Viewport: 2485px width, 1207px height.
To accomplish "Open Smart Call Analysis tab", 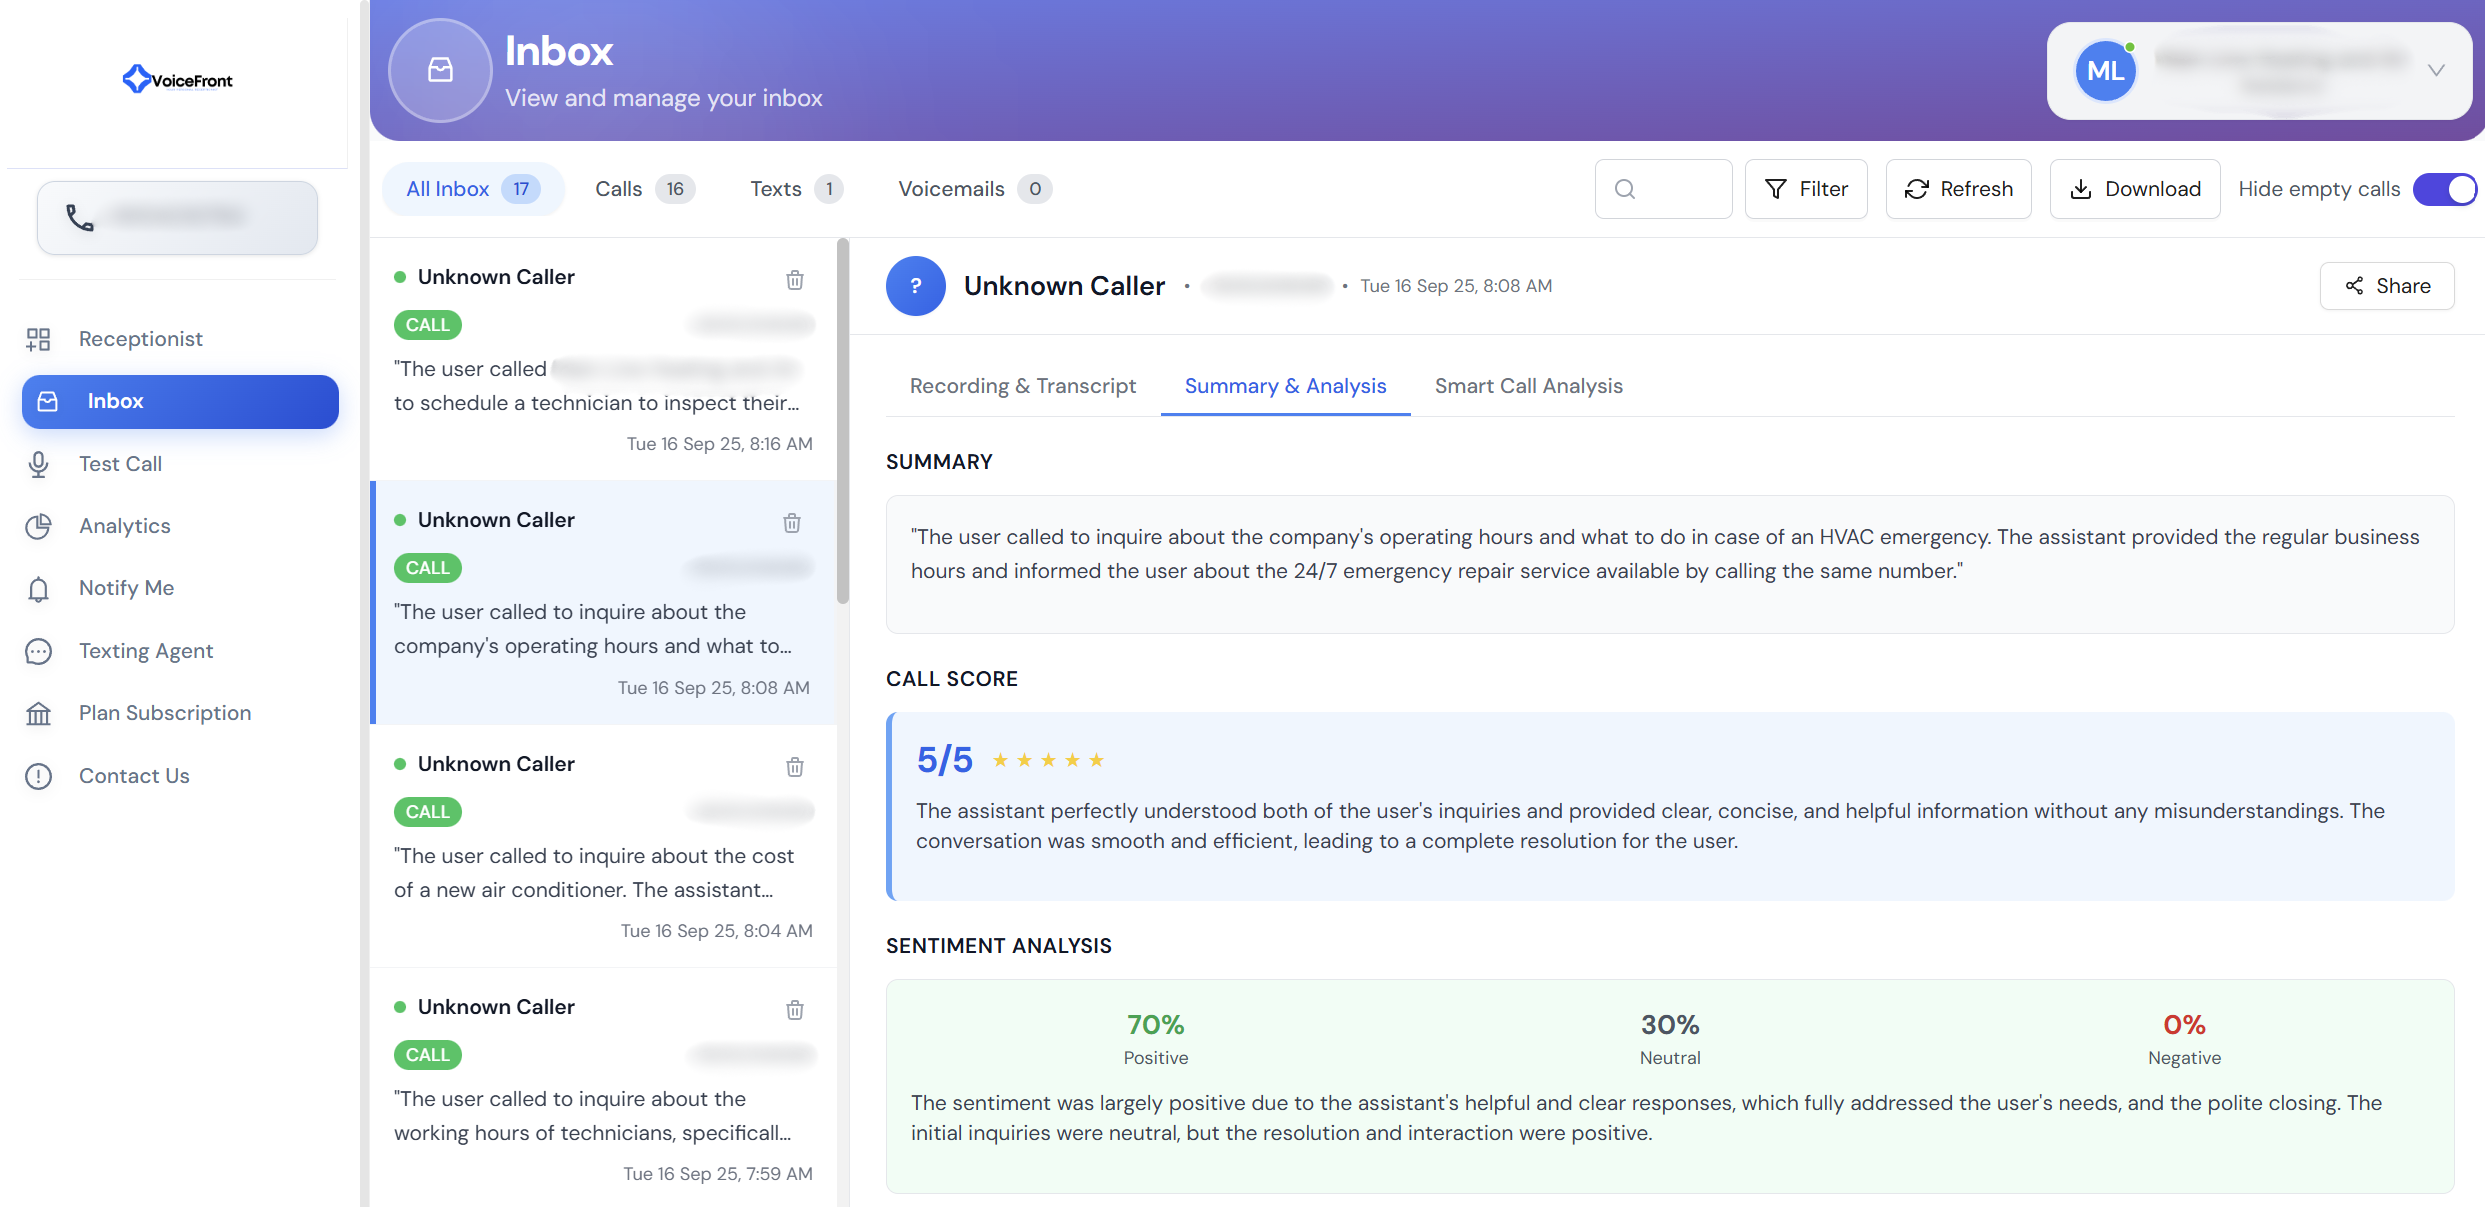I will [x=1528, y=386].
